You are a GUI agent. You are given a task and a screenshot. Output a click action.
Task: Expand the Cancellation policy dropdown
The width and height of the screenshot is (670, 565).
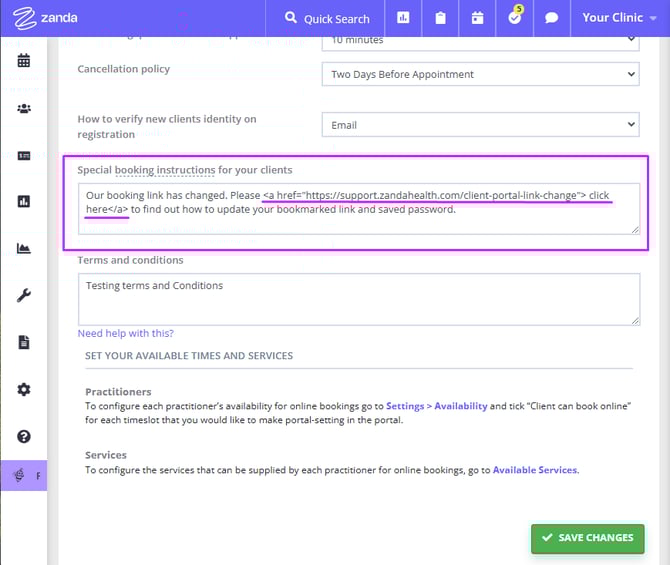(x=479, y=74)
